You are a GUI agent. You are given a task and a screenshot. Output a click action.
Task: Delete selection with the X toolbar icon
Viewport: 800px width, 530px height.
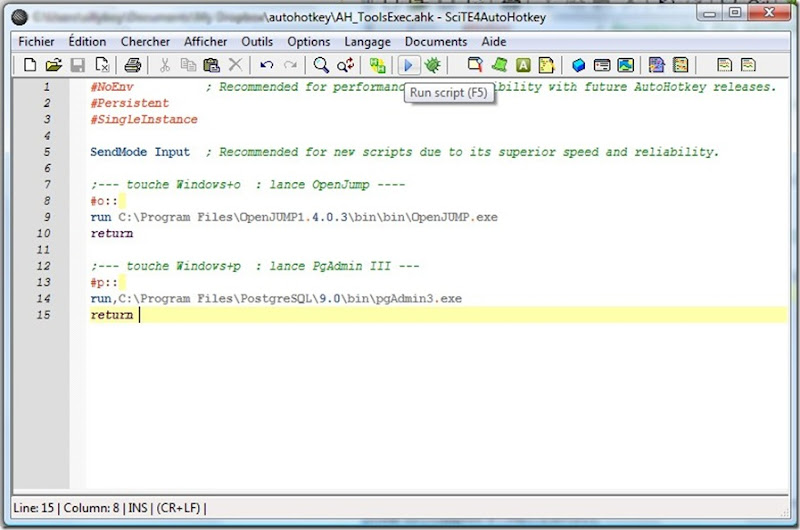pos(235,65)
